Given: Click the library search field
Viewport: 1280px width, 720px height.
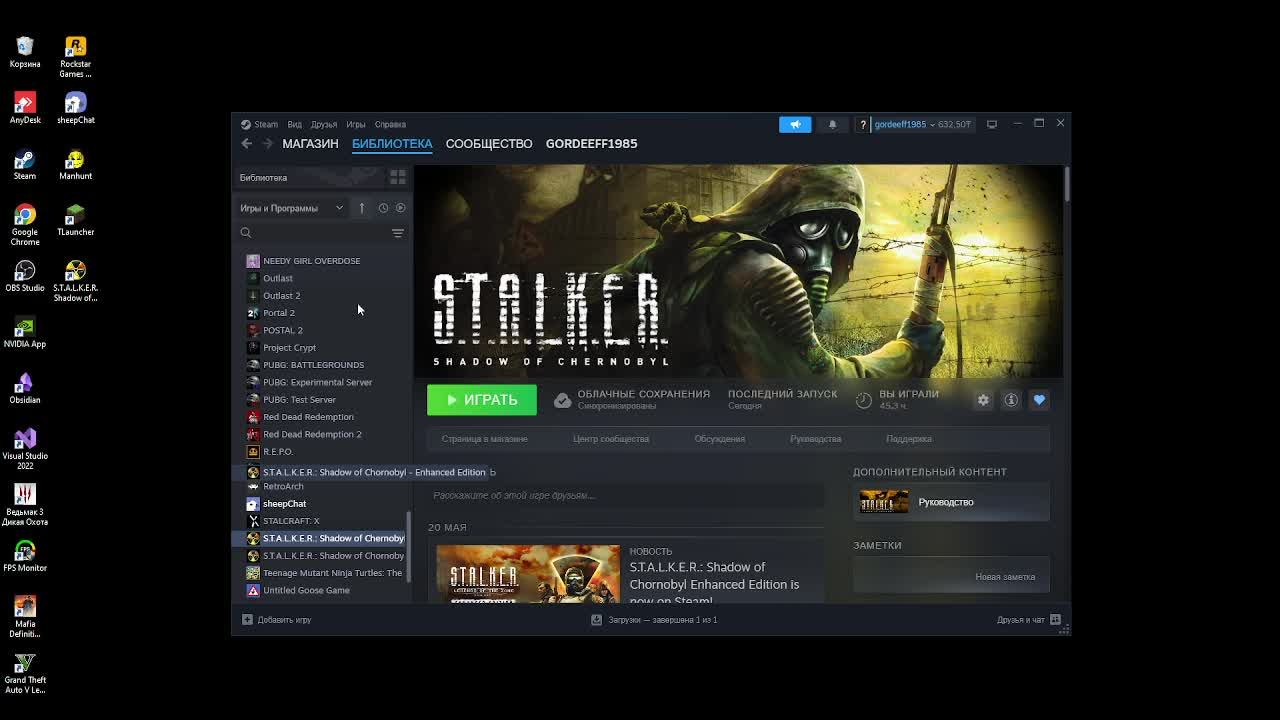Looking at the screenshot, I should 314,233.
